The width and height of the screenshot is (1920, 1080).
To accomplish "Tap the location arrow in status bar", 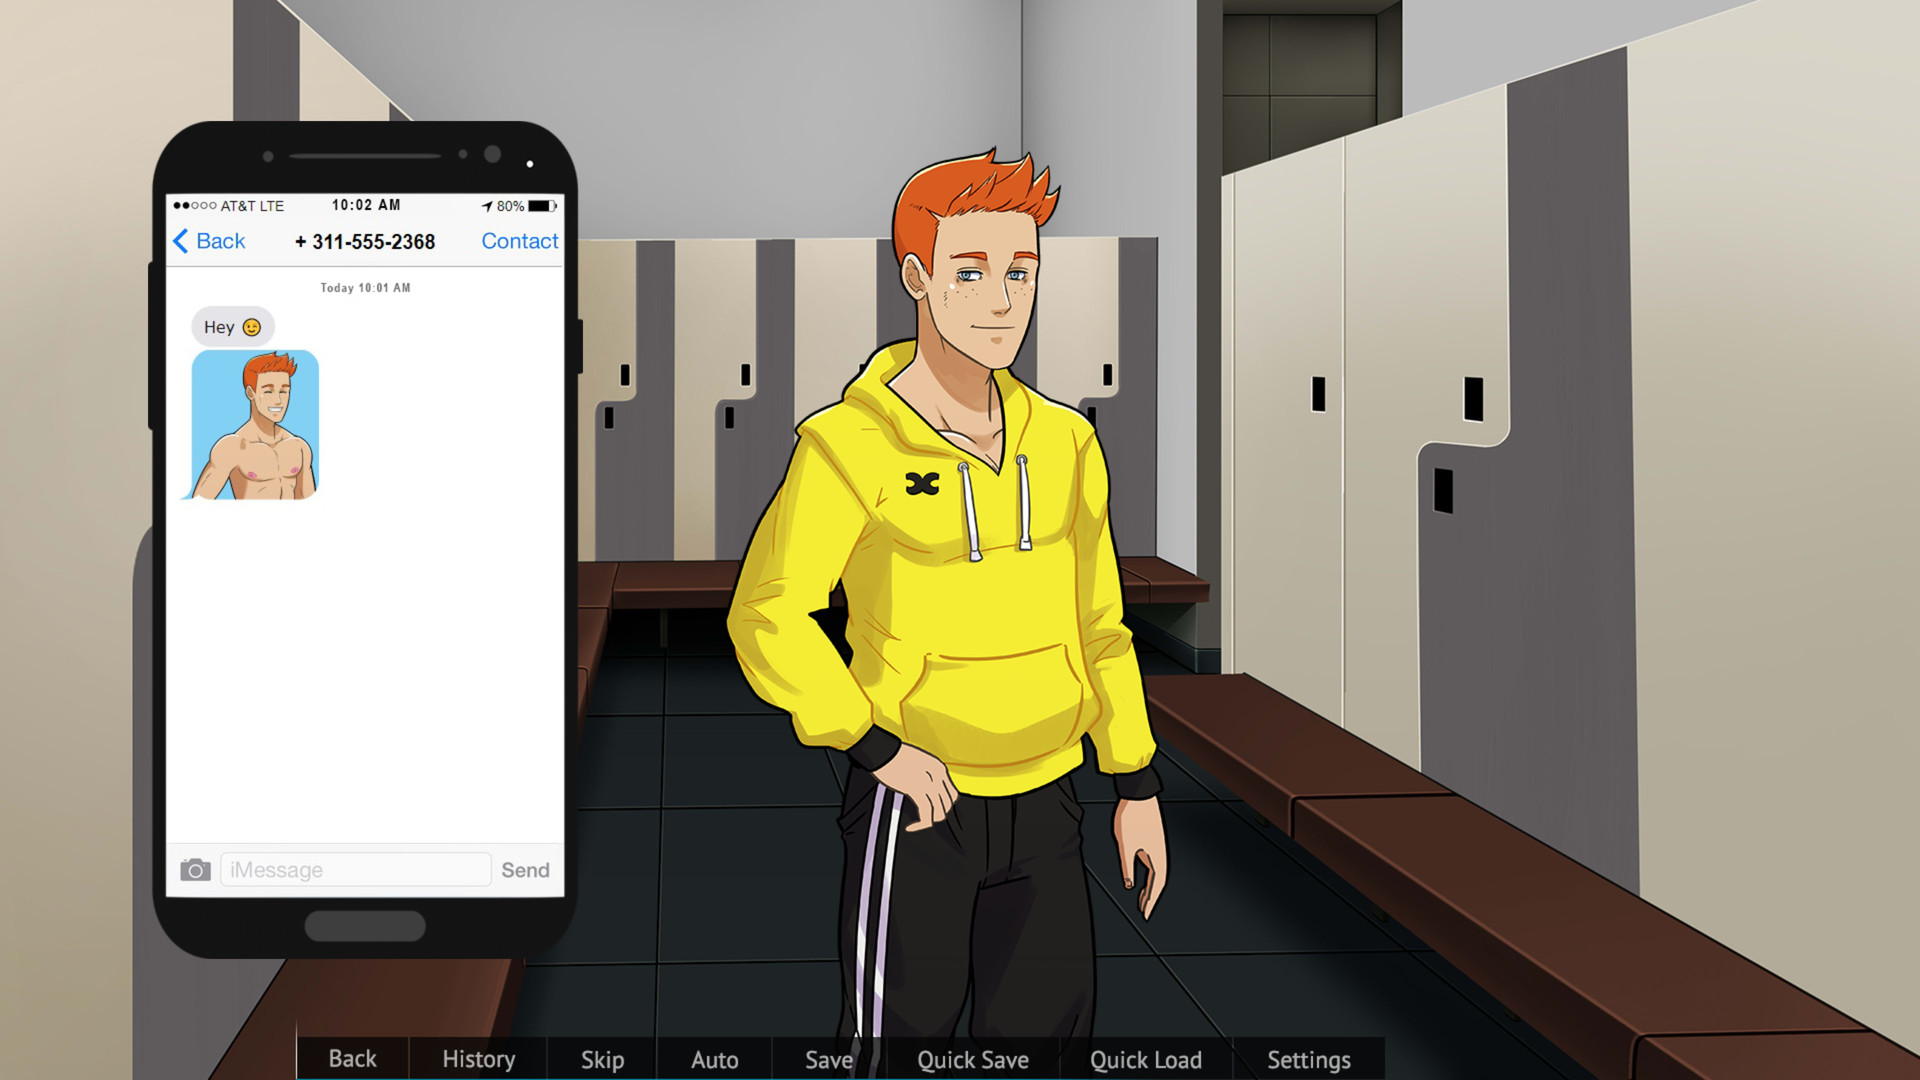I will coord(487,206).
